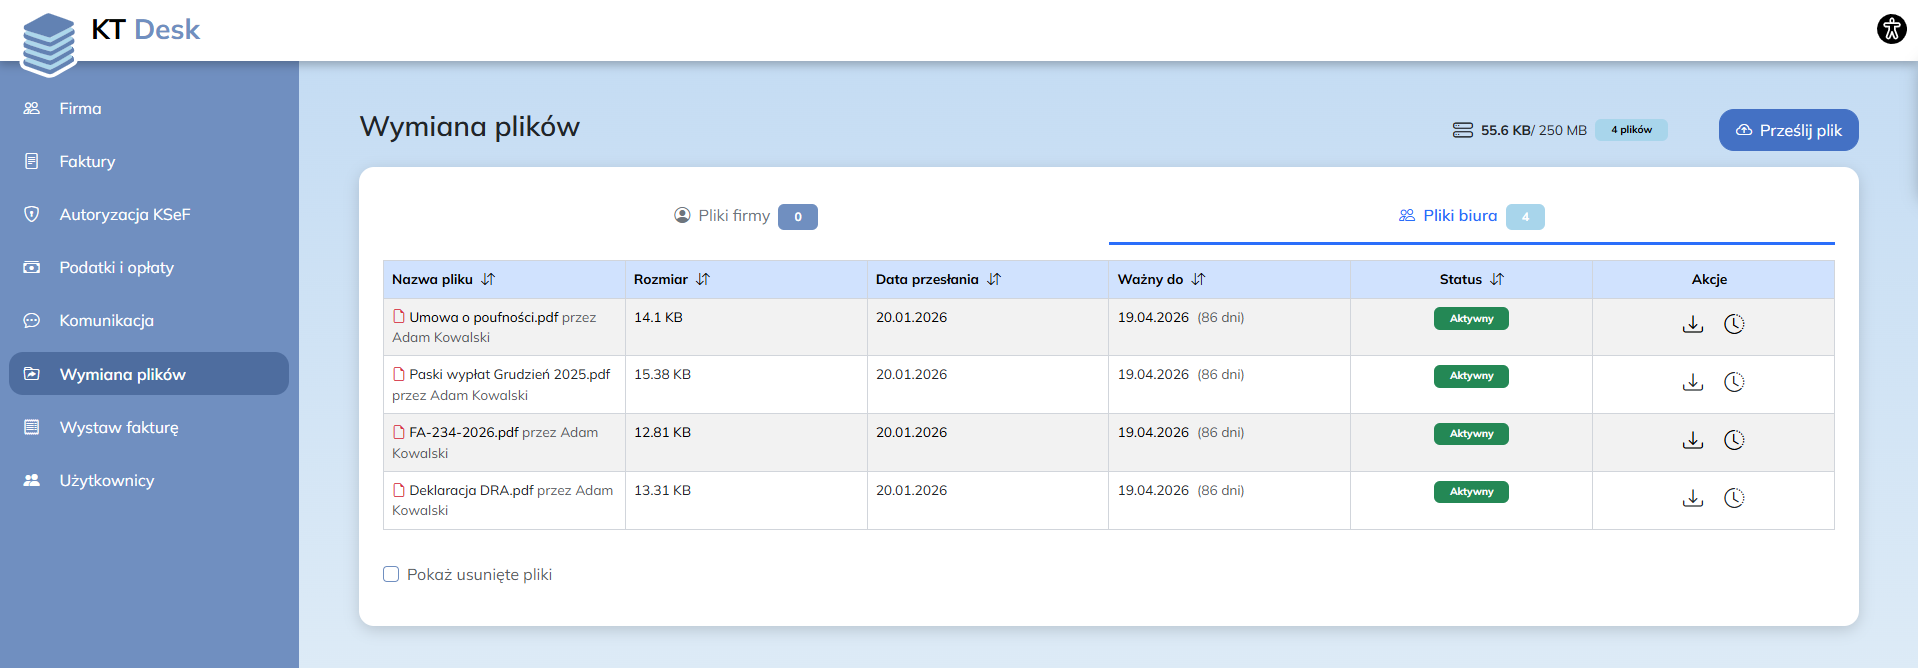Screen dimensions: 1918x668
Task: Sort files by Ważny do date
Action: click(1198, 280)
